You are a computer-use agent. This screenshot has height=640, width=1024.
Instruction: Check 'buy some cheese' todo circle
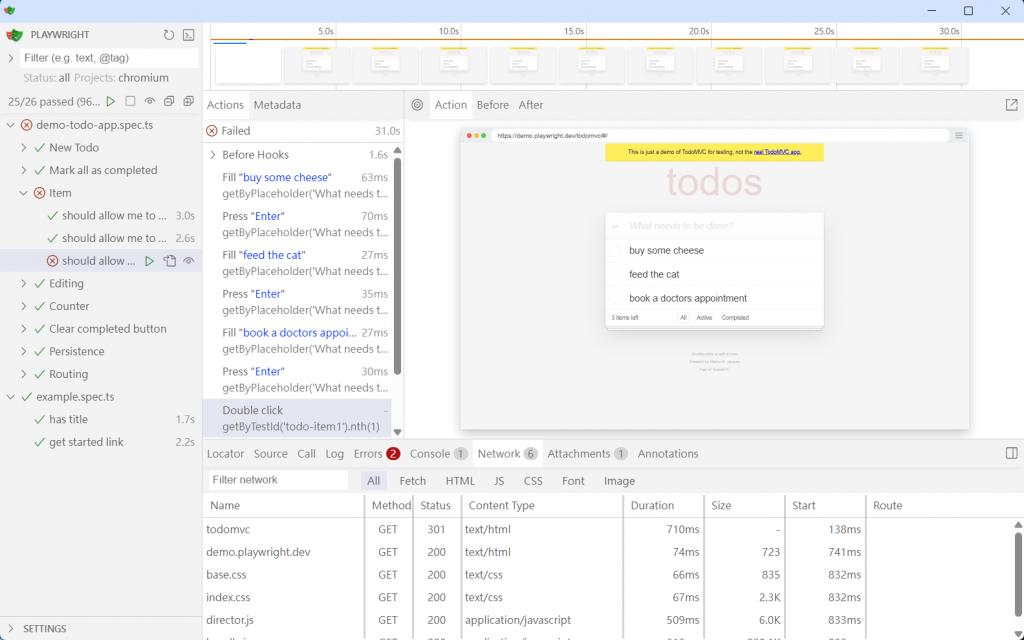tap(615, 251)
